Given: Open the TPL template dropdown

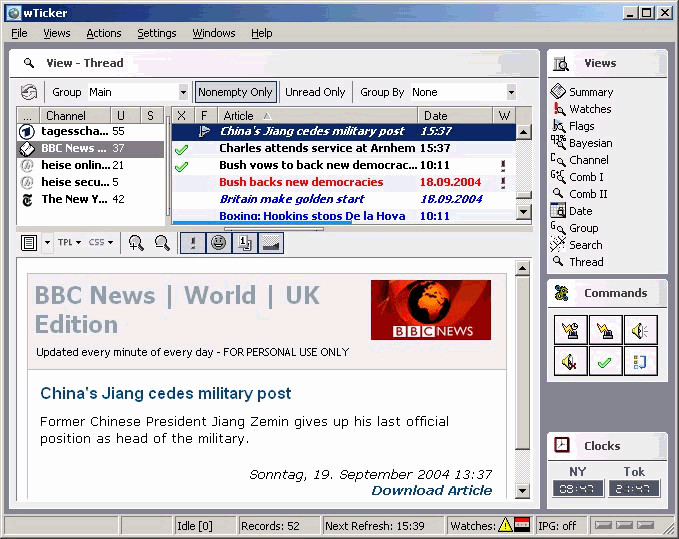Looking at the screenshot, I should coord(69,242).
